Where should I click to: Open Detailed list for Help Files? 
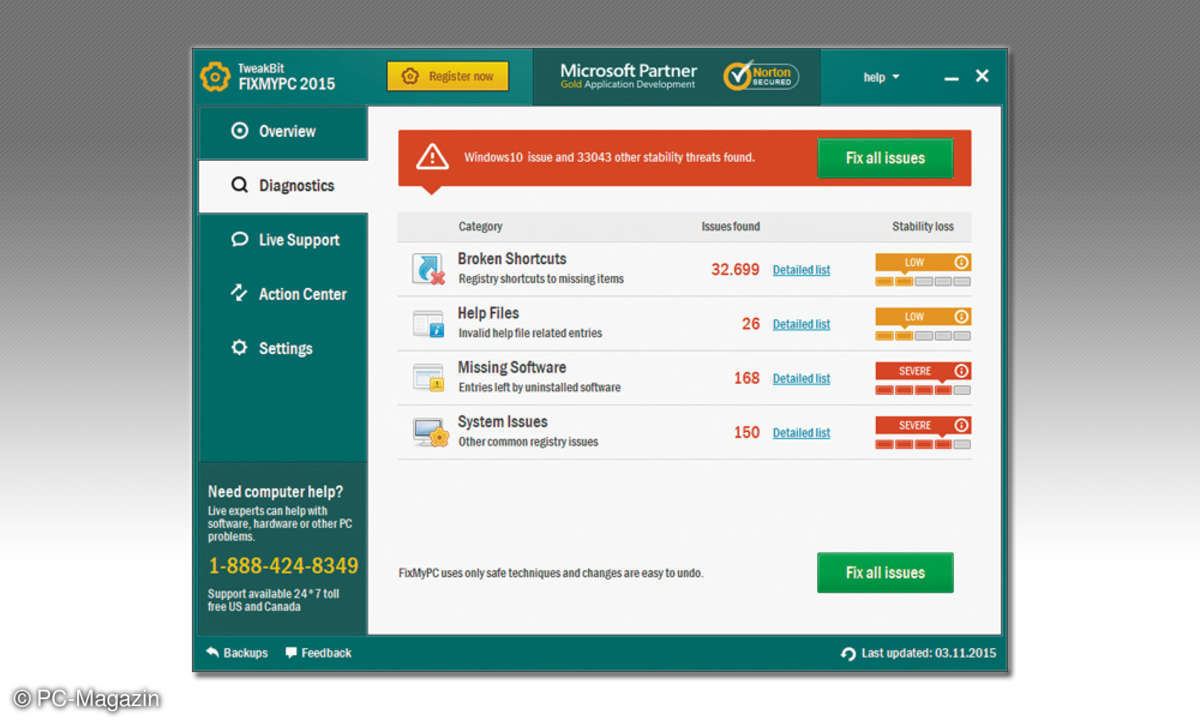[801, 324]
